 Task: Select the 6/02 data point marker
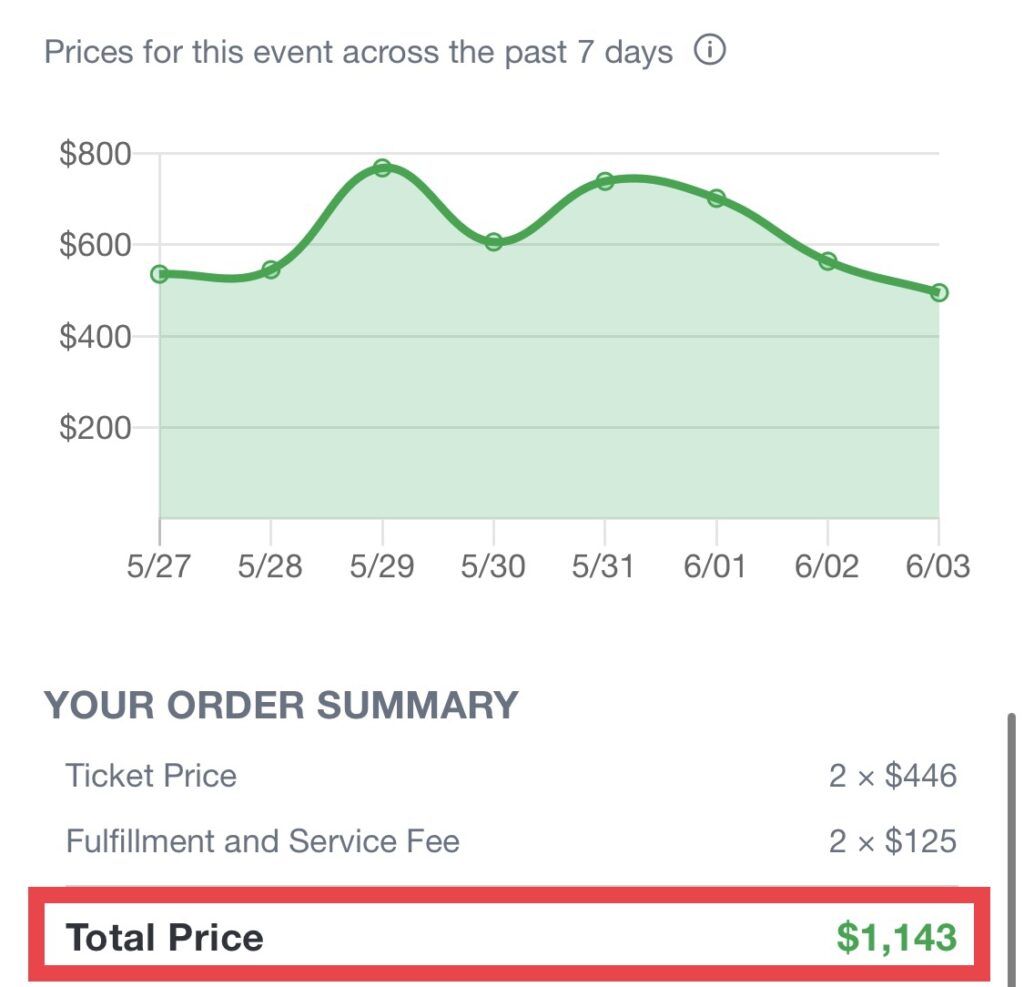point(828,261)
